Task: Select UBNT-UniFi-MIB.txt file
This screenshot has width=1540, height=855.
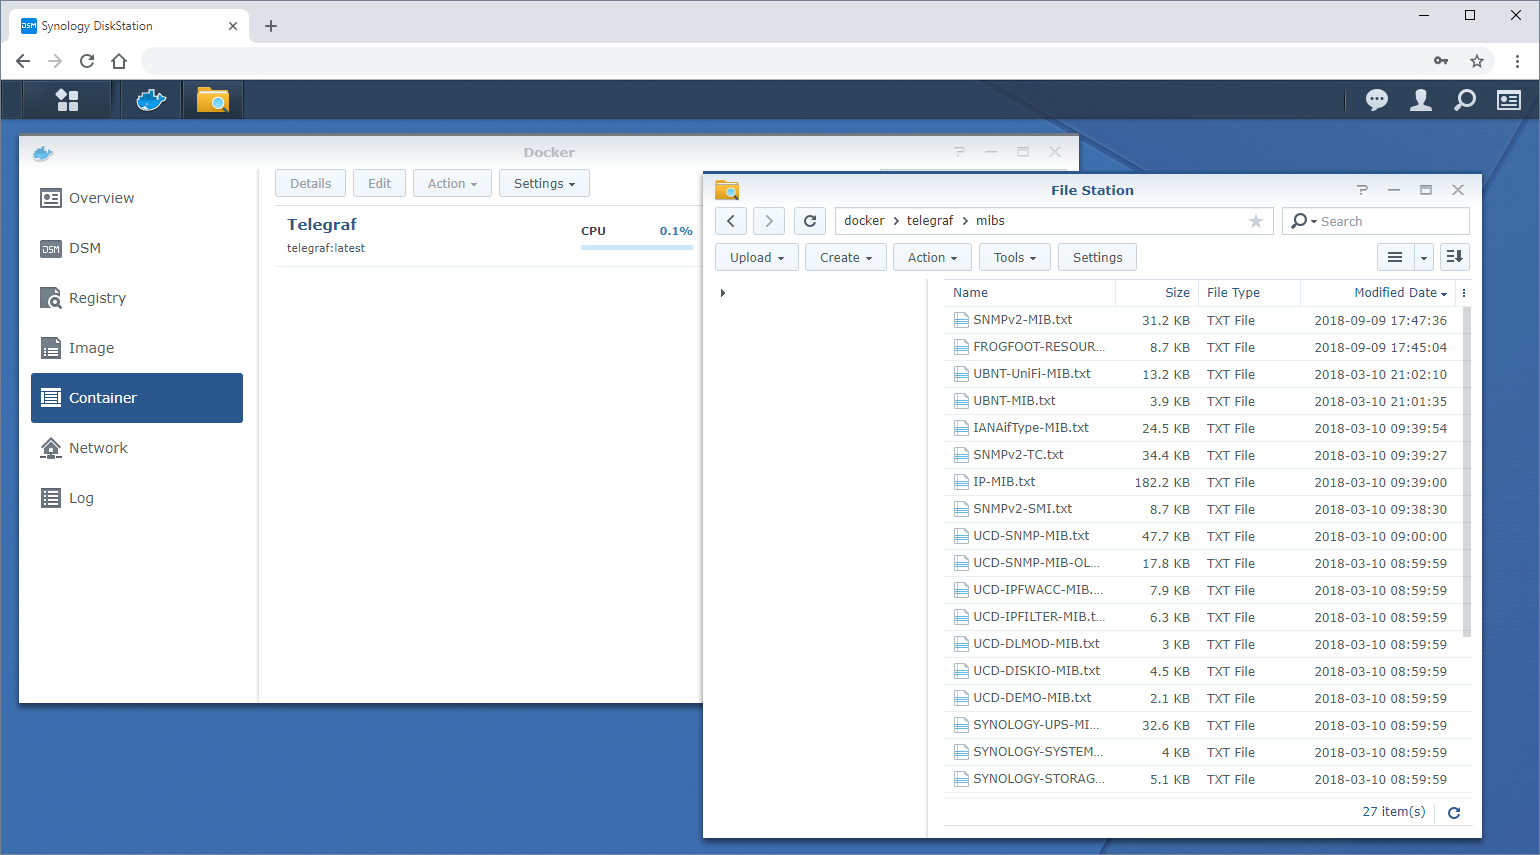Action: pyautogui.click(x=1203, y=374)
